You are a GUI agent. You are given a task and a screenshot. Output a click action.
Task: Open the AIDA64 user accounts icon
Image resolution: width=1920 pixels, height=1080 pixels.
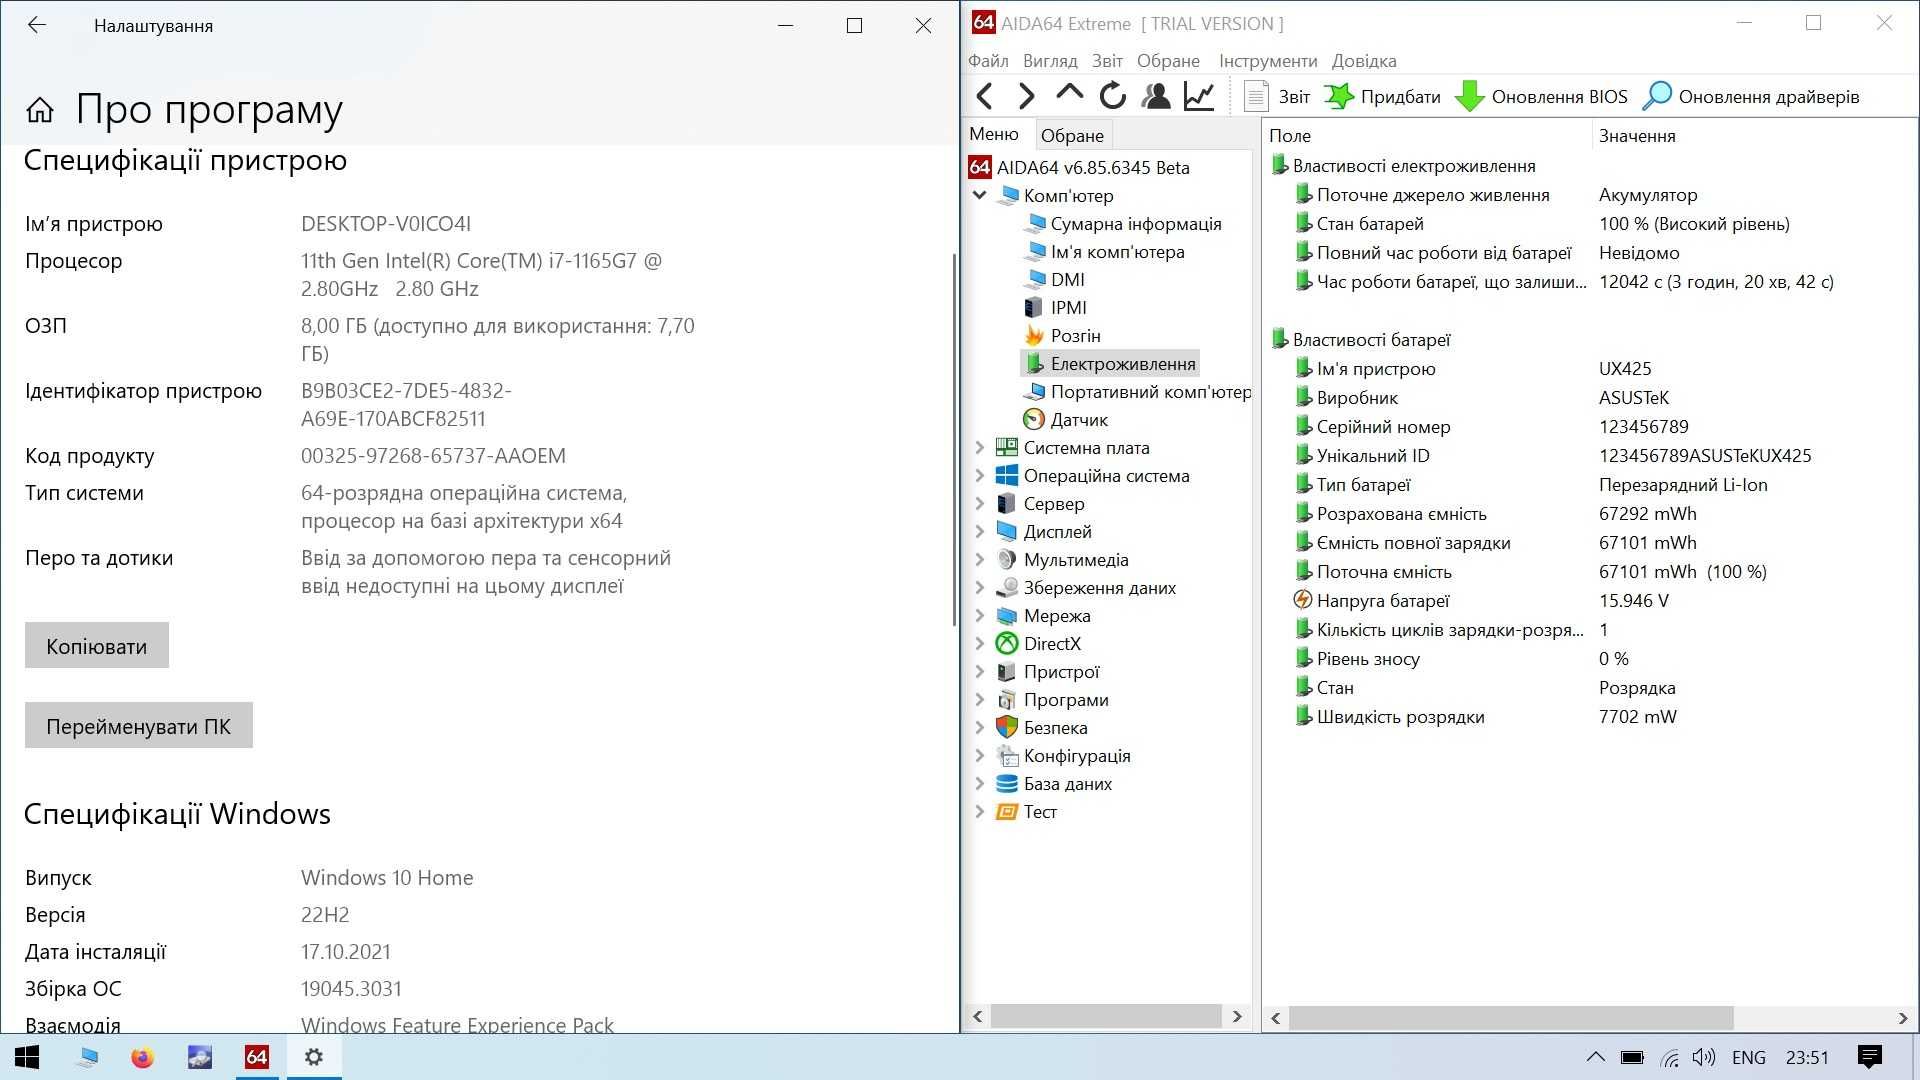(1156, 96)
